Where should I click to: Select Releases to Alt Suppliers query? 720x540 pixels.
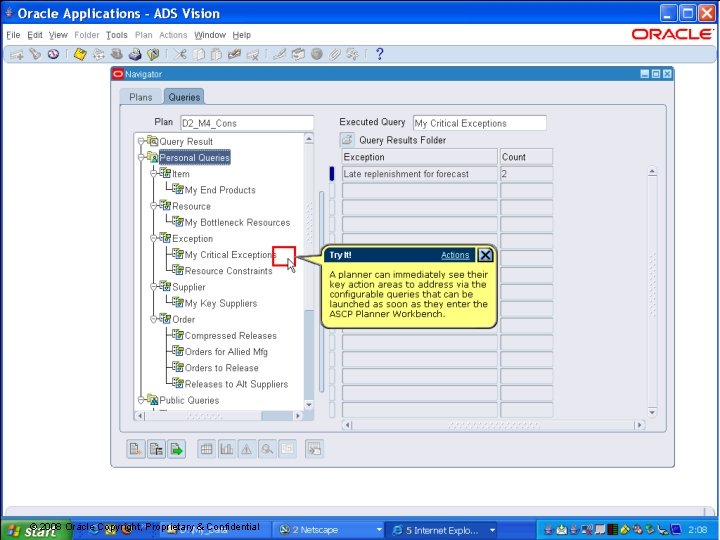(236, 384)
